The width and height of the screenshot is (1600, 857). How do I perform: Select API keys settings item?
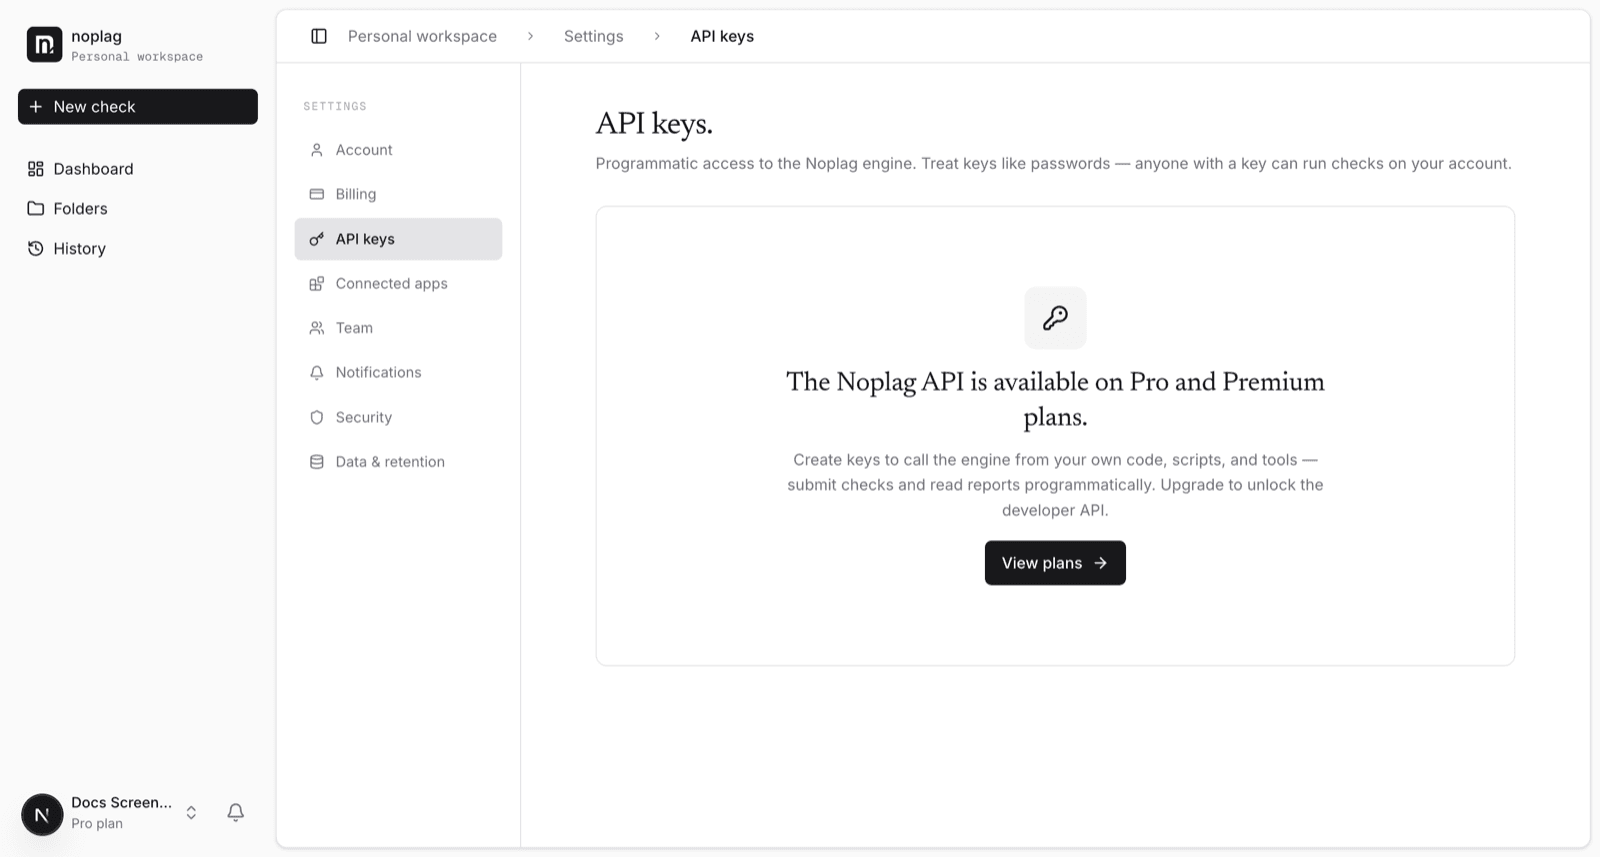click(398, 239)
